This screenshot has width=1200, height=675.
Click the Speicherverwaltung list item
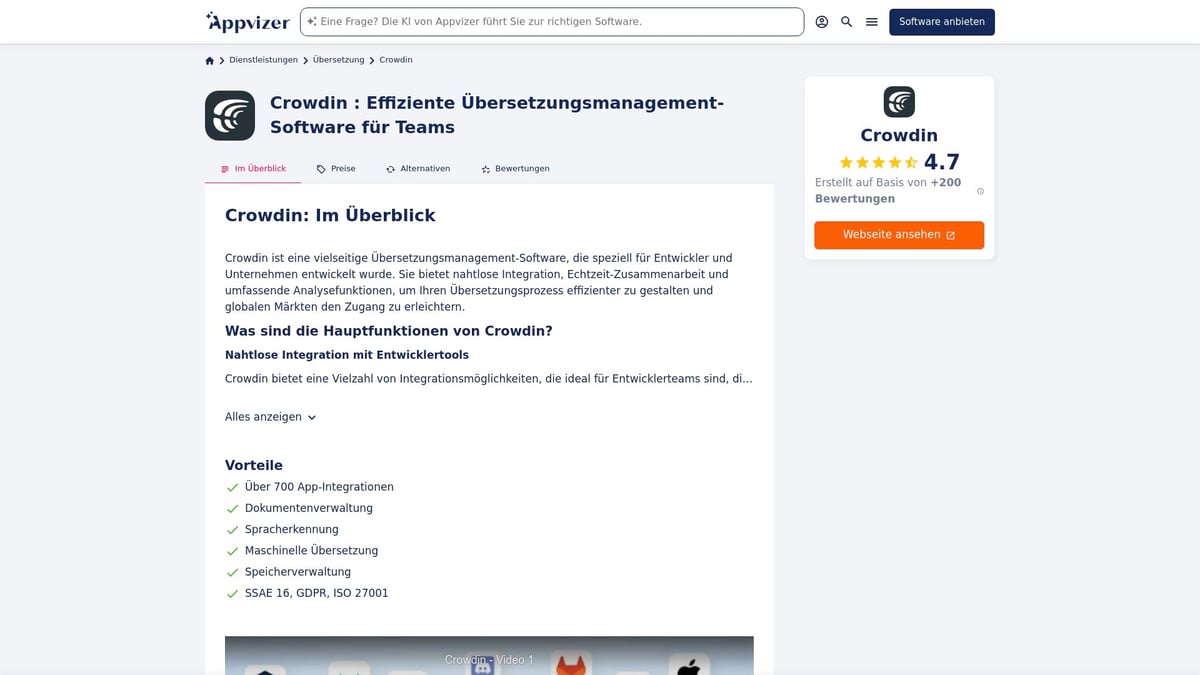[298, 572]
